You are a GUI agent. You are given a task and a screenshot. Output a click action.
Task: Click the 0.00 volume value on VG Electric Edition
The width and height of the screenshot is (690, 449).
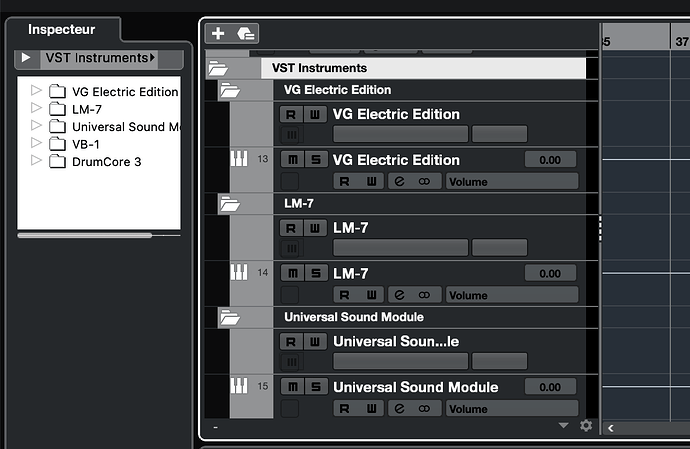click(550, 160)
